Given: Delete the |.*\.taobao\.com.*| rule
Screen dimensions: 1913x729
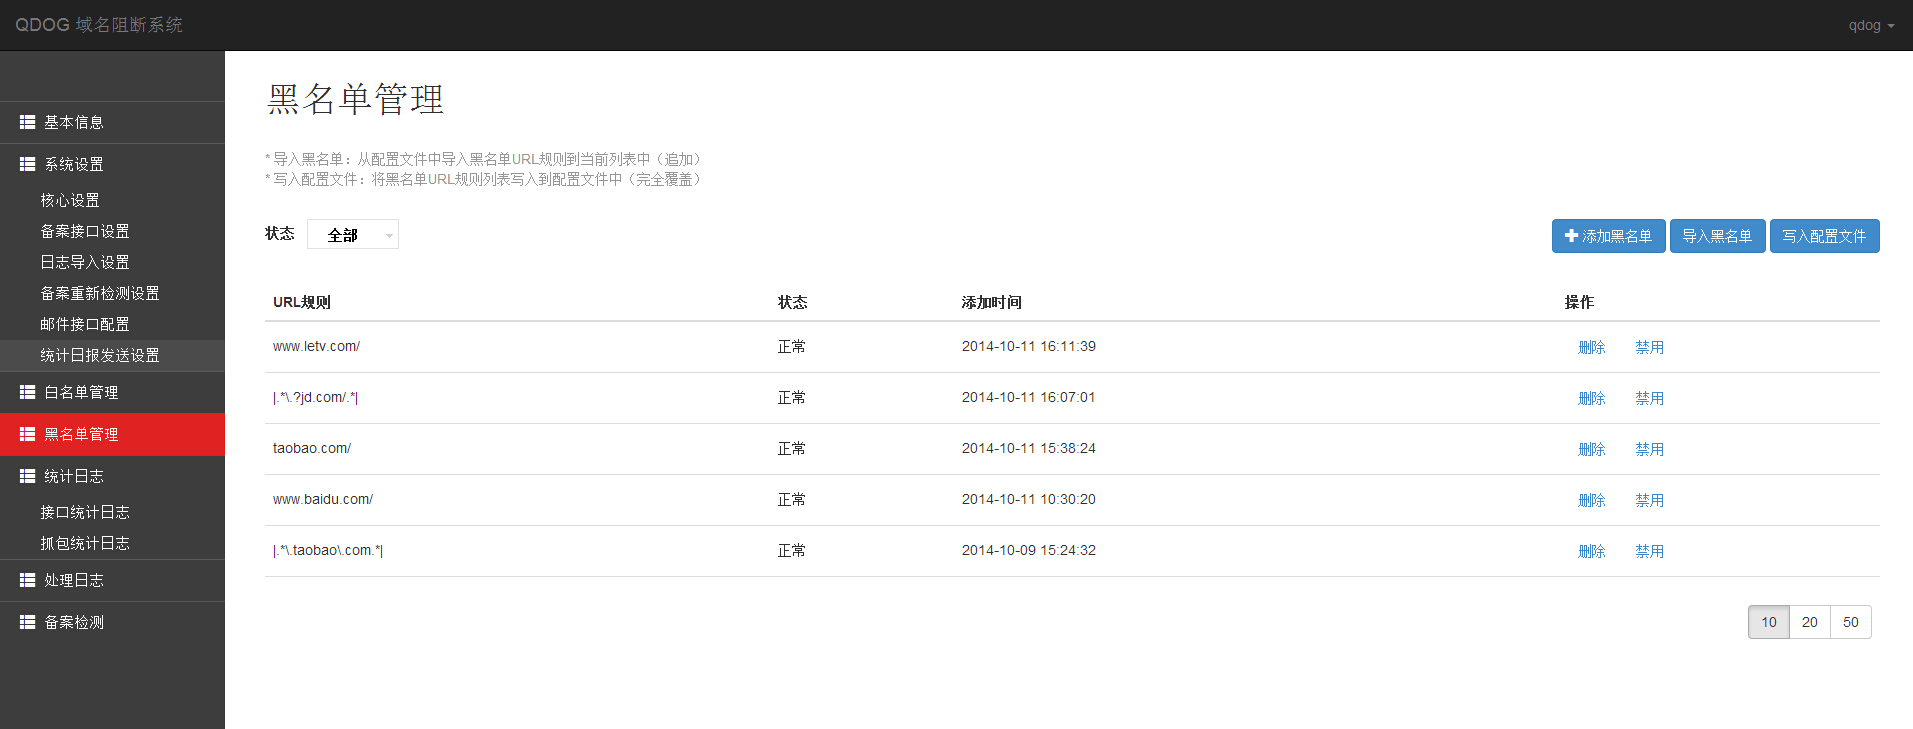Looking at the screenshot, I should click(x=1591, y=551).
